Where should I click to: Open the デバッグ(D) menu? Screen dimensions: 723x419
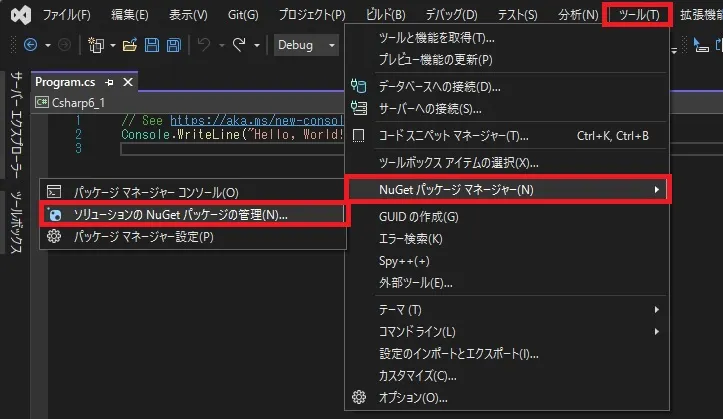pos(451,15)
